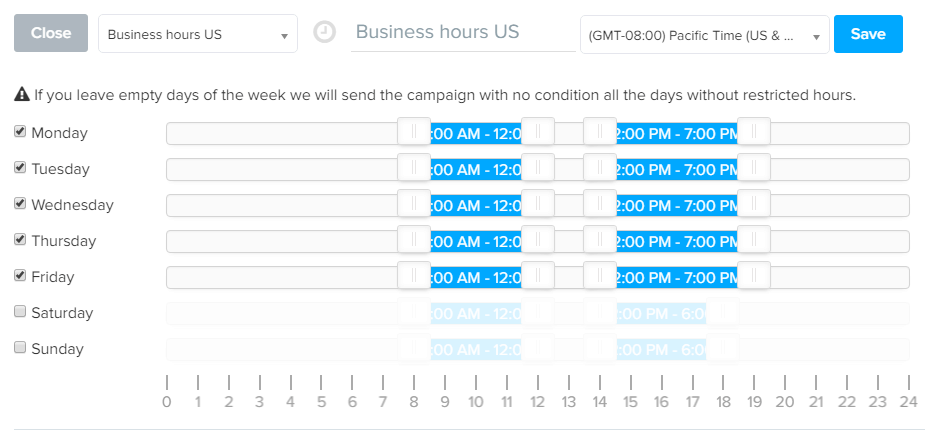Click Monday's afternoon blue time range
The image size is (935, 430).
coord(677,134)
